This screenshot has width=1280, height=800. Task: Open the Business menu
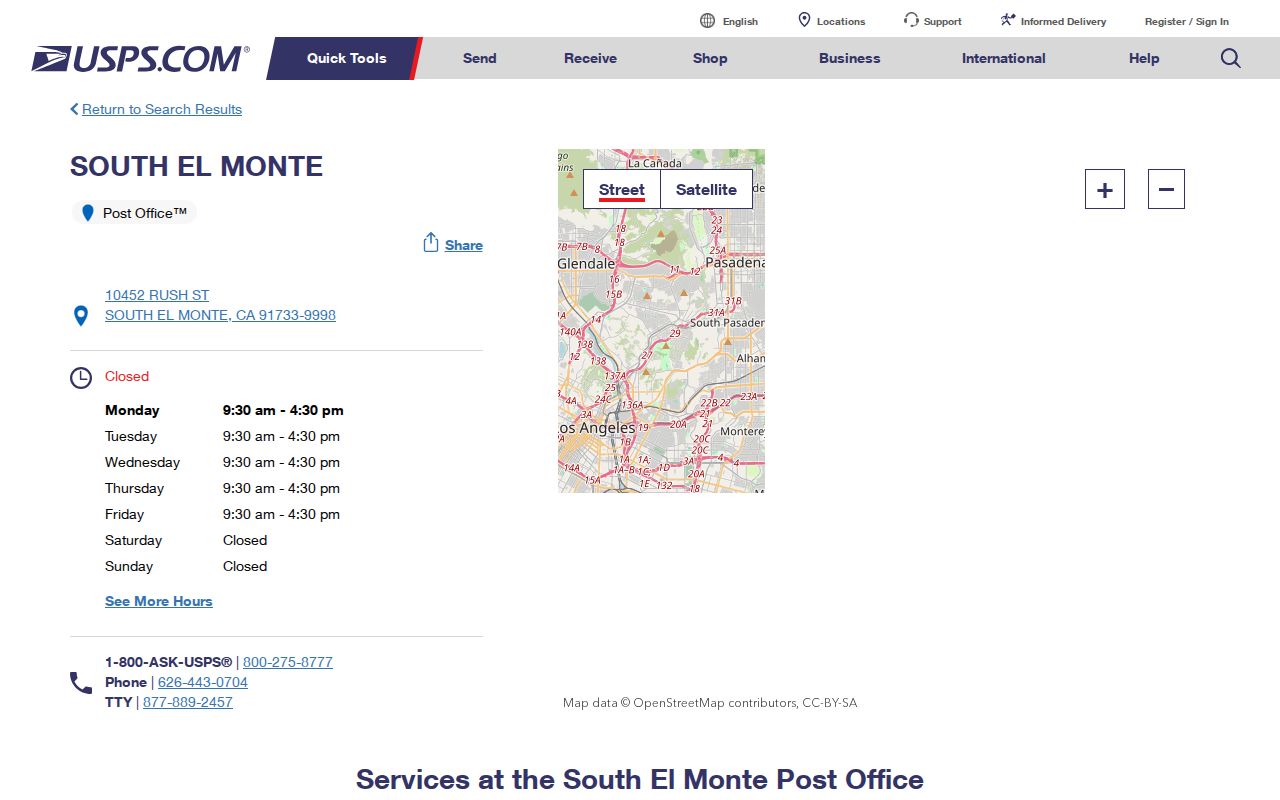coord(849,58)
